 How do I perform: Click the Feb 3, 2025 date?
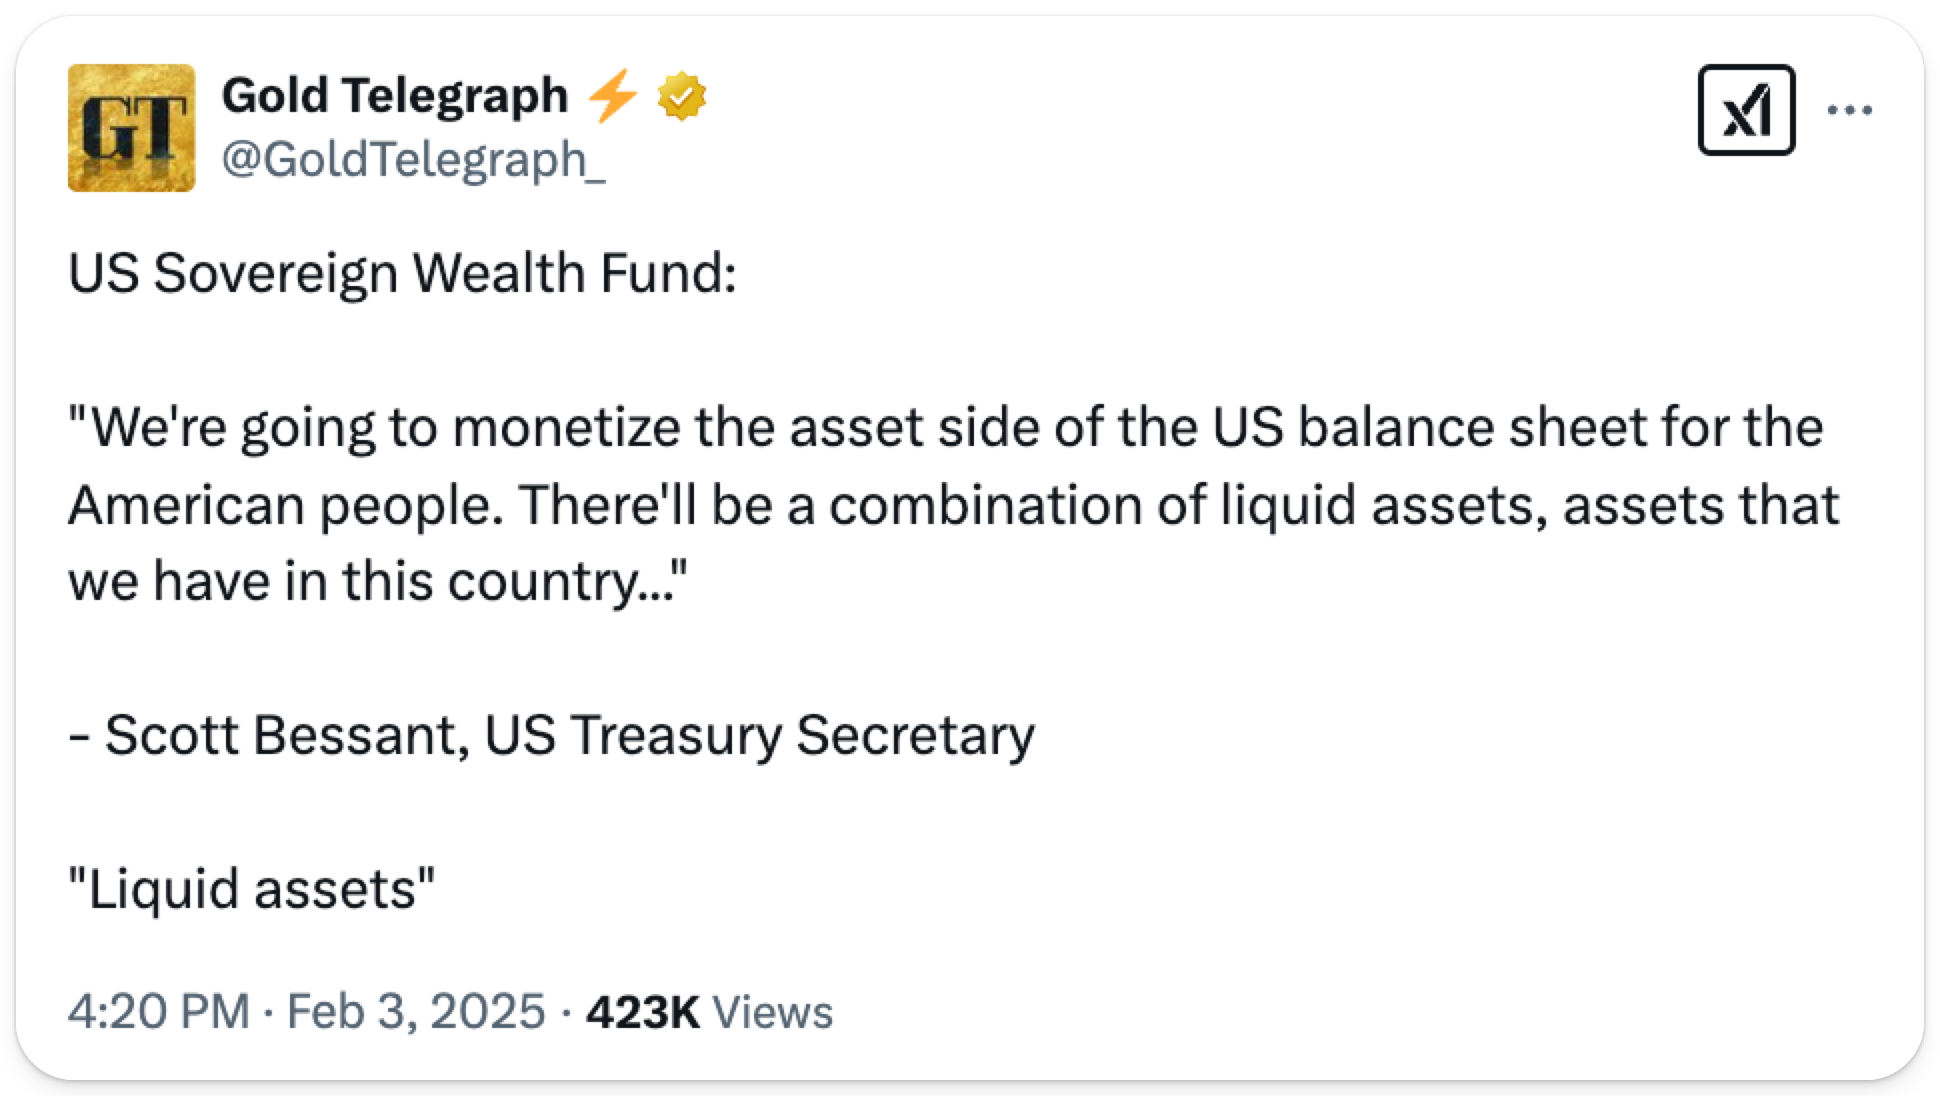415,1011
